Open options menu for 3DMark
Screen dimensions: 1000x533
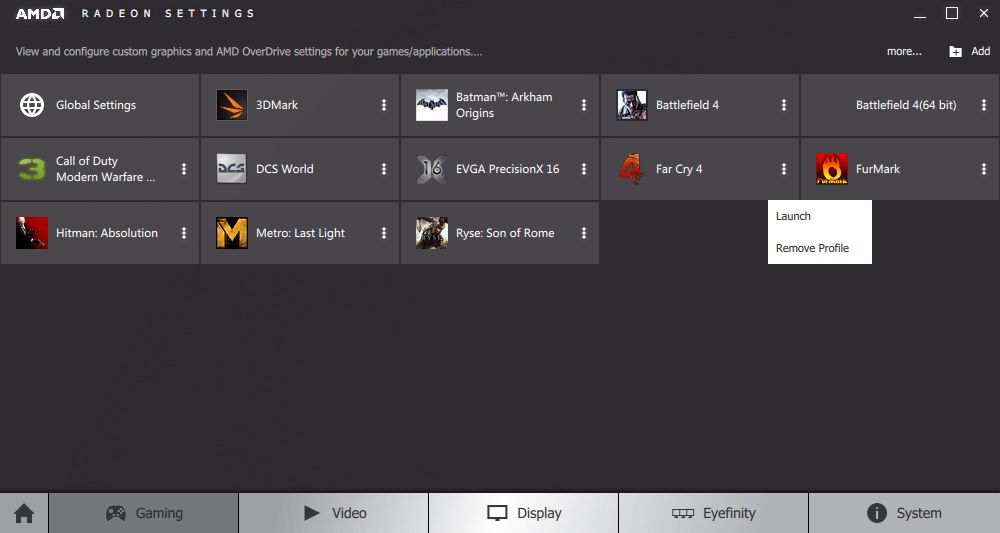(x=384, y=105)
